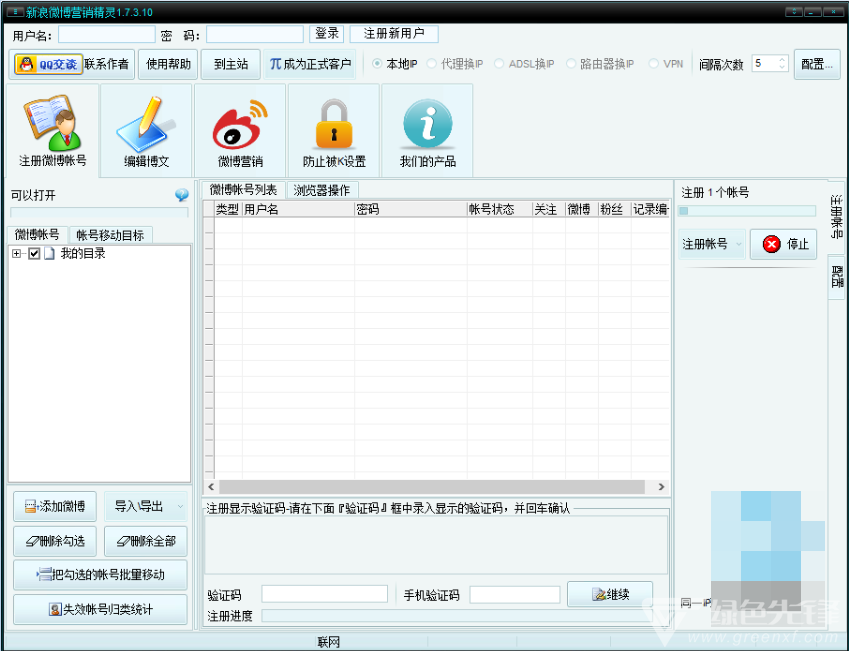Screen dimensions: 849x651
Task: Click the 到主站 button
Action: pos(231,64)
